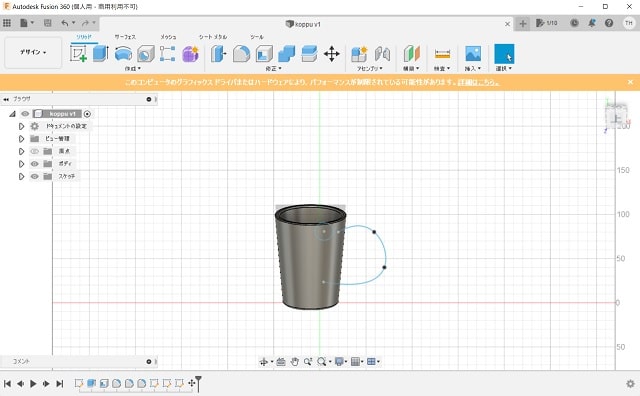Screen dimensions: 640x396
Task: Open details link in orange warning banner
Action: tap(478, 82)
